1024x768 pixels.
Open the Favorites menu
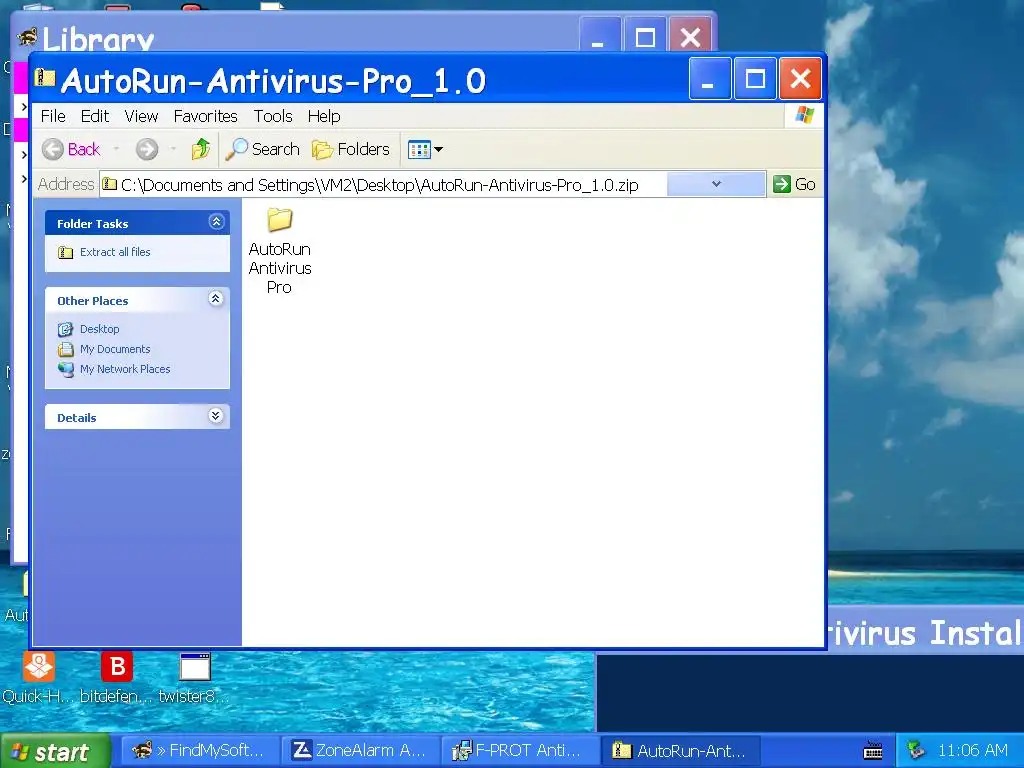point(205,116)
